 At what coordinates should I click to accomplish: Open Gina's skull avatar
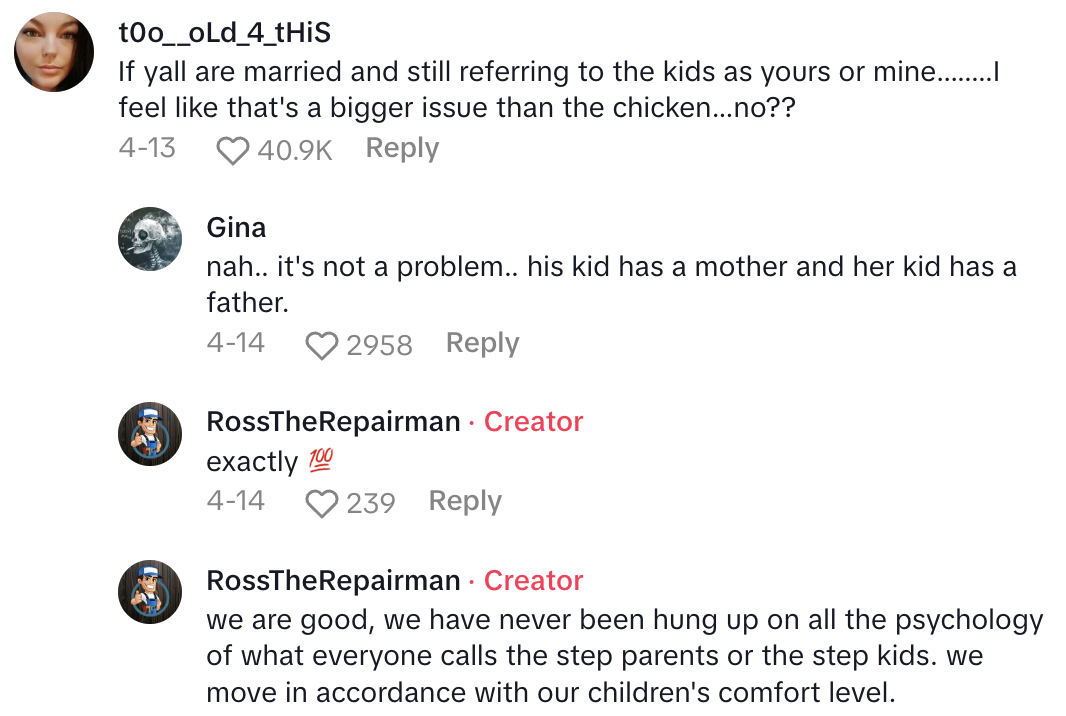[150, 239]
